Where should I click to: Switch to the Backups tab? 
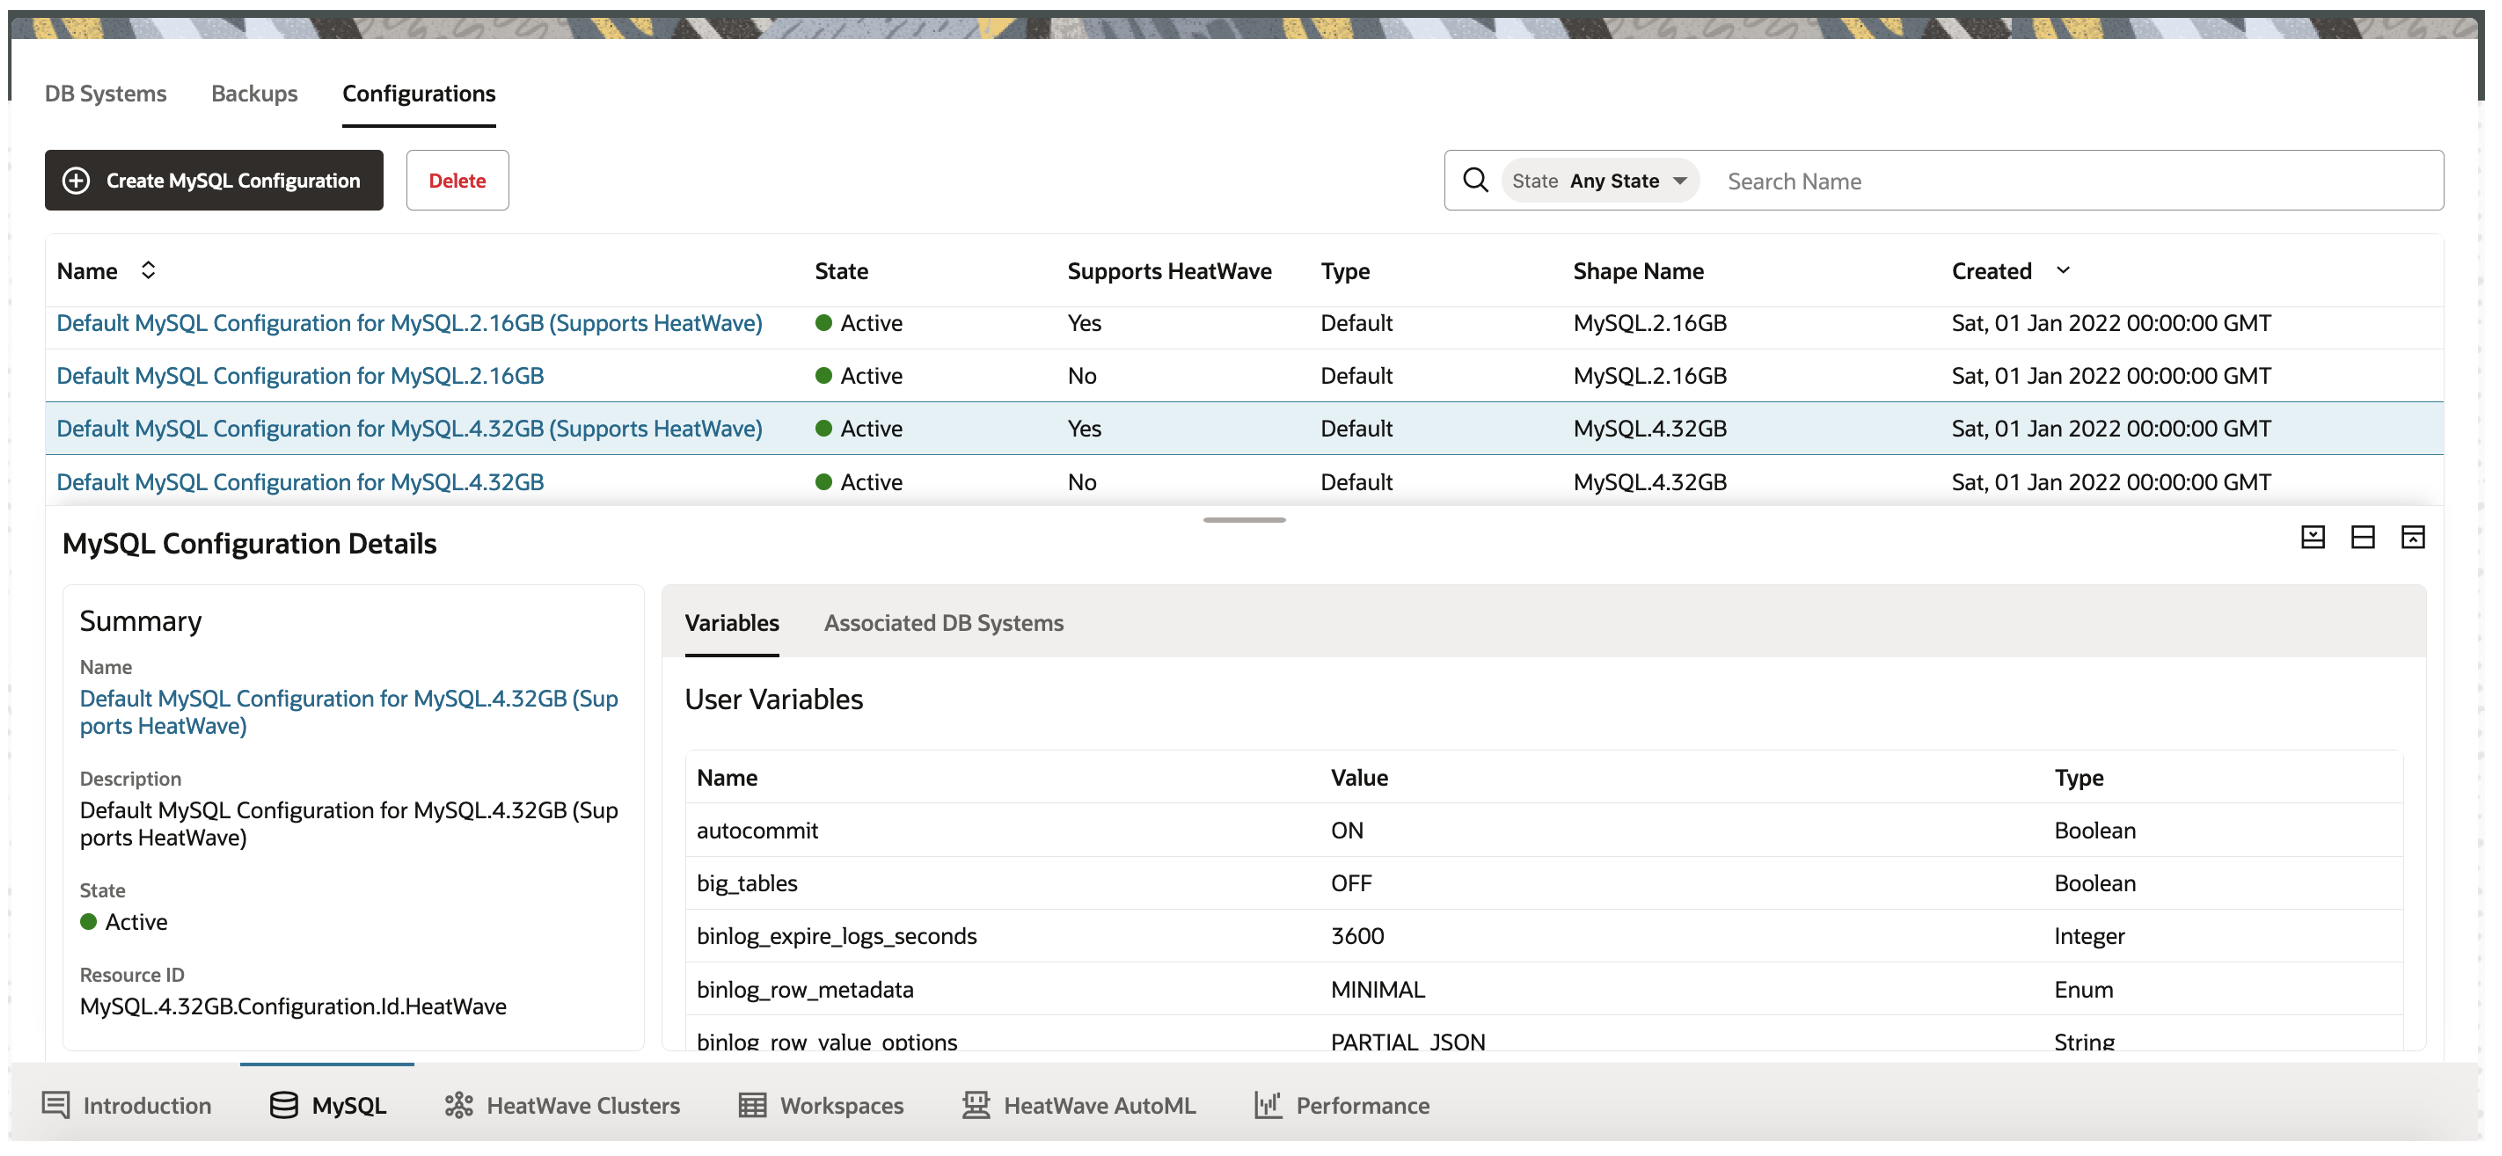pyautogui.click(x=253, y=93)
